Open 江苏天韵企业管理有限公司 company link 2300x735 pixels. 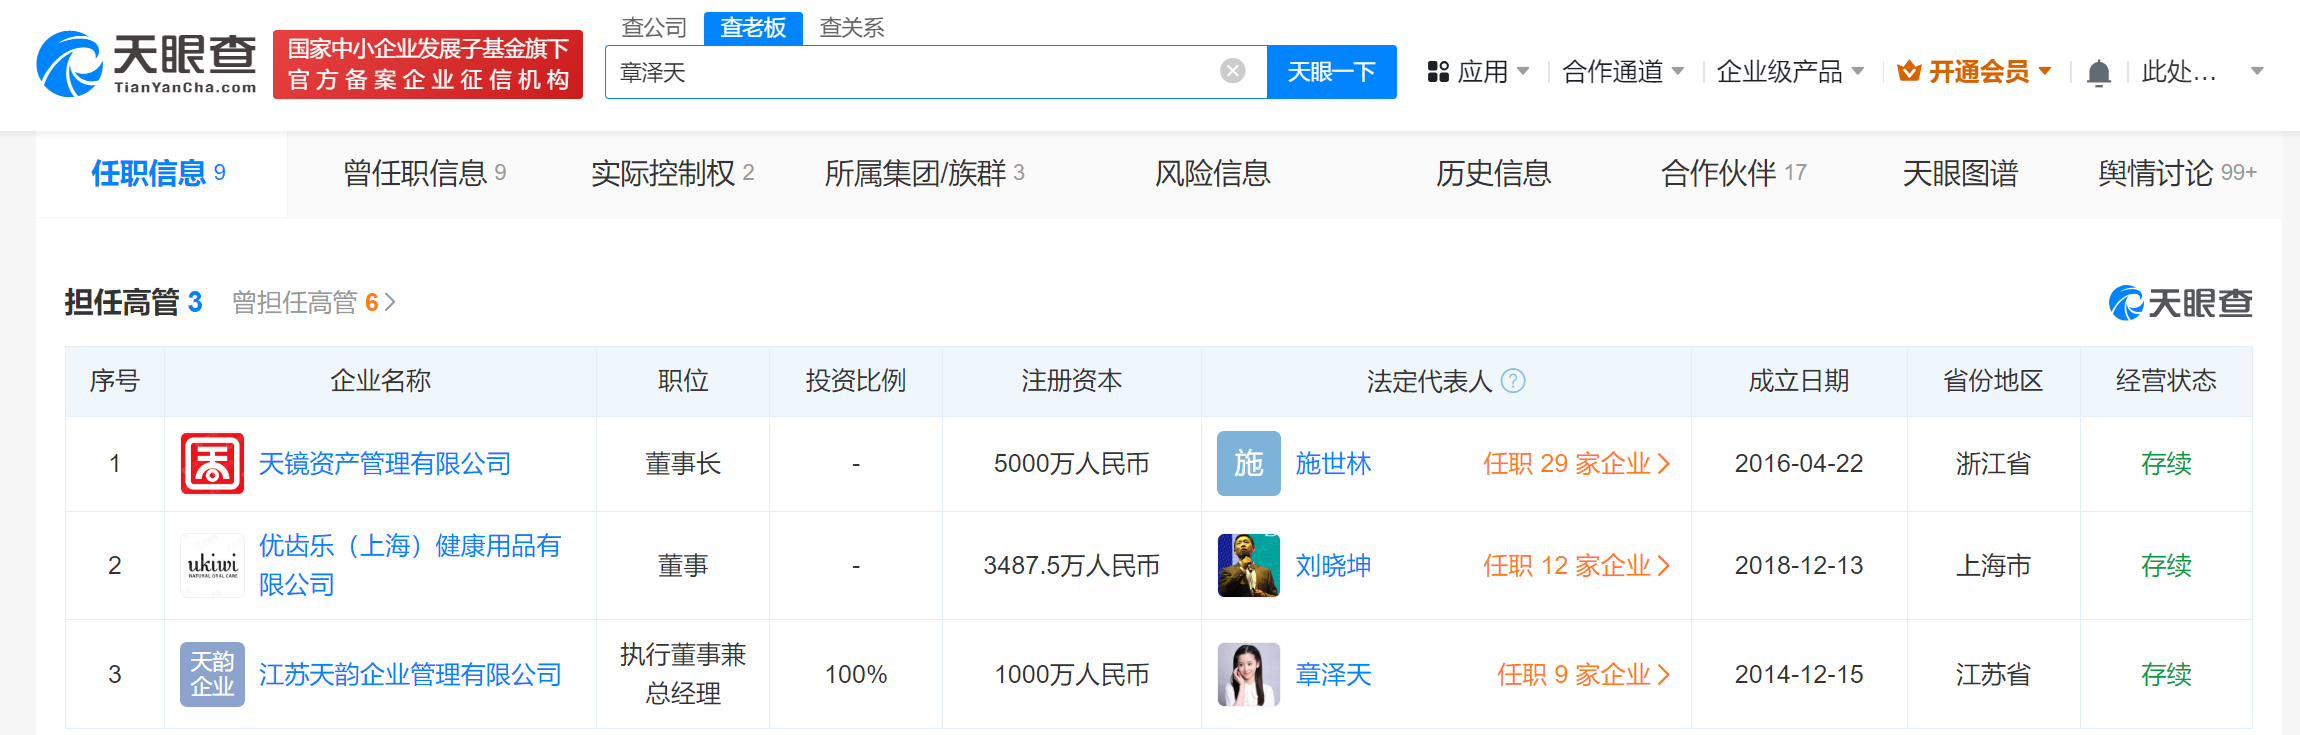tap(410, 675)
